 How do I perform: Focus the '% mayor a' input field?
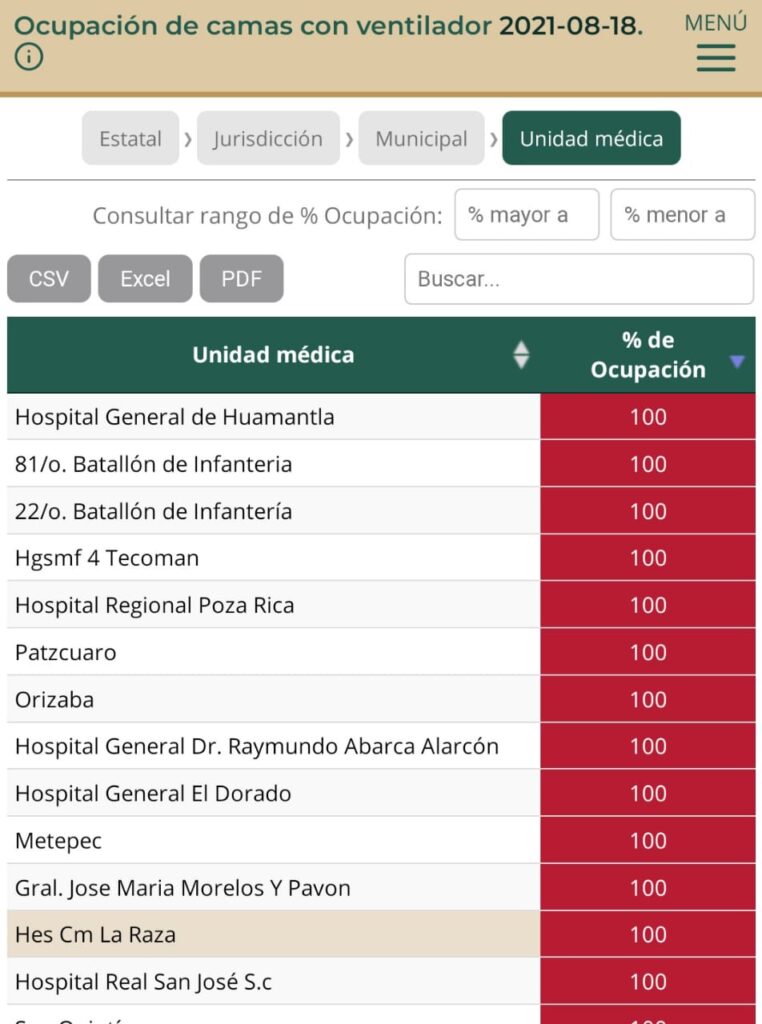tap(527, 215)
